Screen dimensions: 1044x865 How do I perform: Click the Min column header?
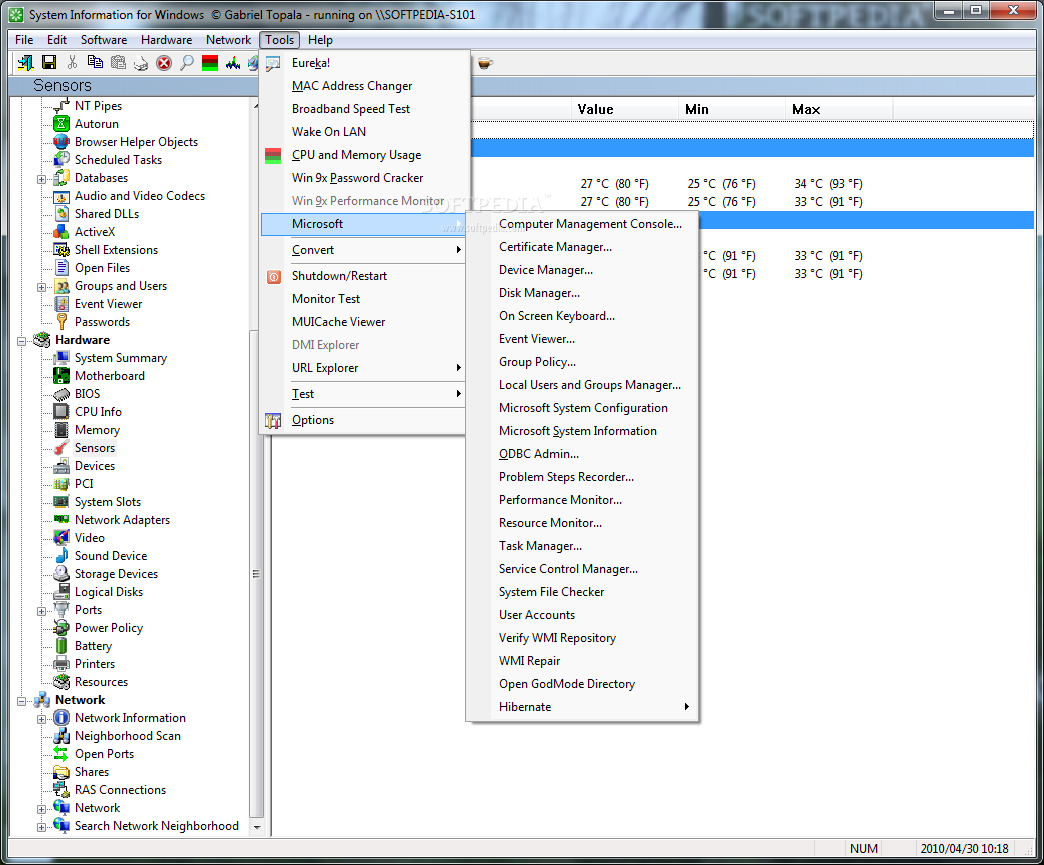(x=732, y=109)
